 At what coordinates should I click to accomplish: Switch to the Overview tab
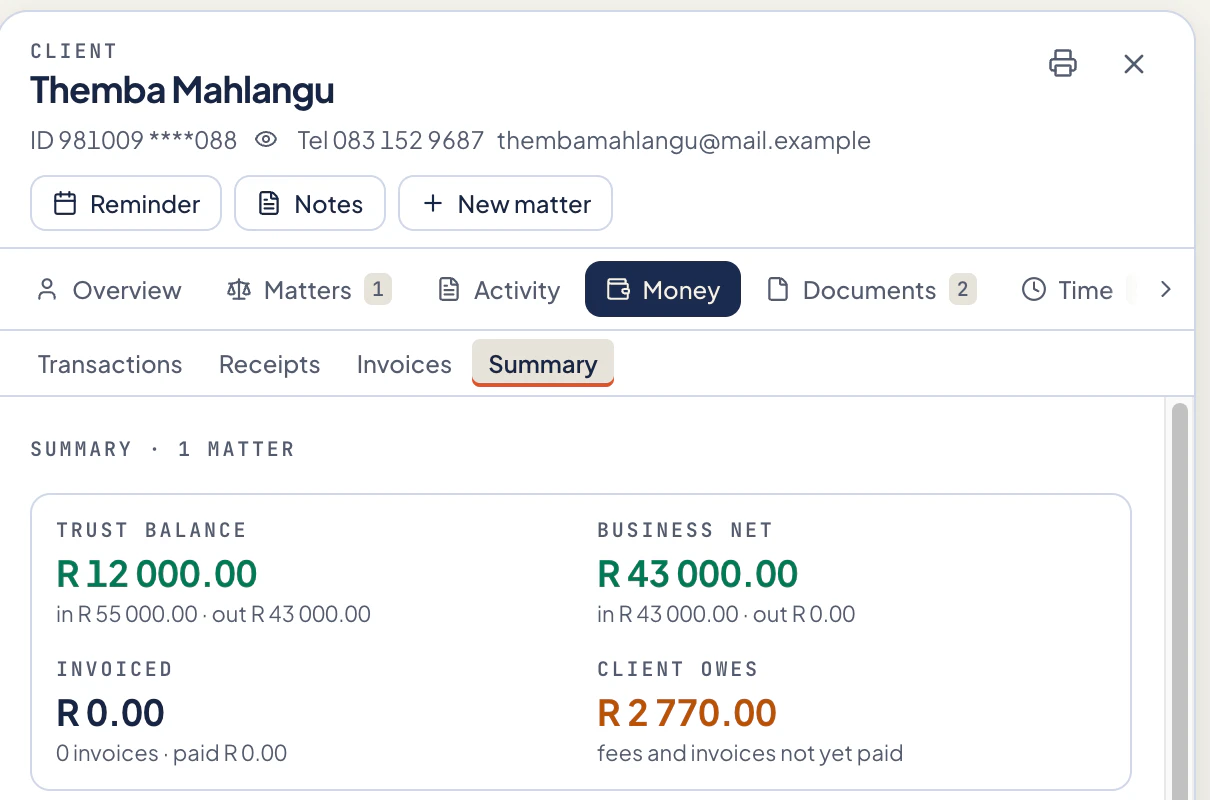(109, 290)
